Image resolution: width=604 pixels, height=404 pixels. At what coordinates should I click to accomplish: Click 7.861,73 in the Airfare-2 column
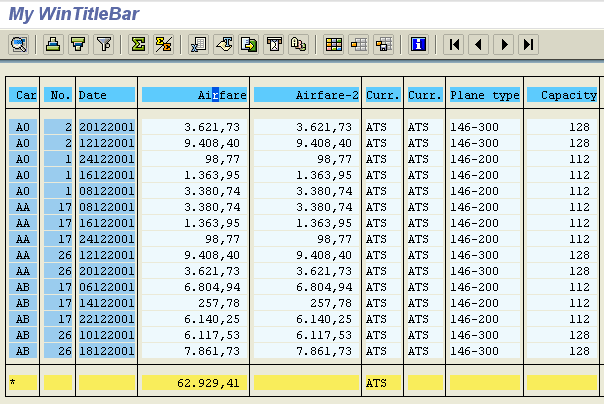click(306, 351)
